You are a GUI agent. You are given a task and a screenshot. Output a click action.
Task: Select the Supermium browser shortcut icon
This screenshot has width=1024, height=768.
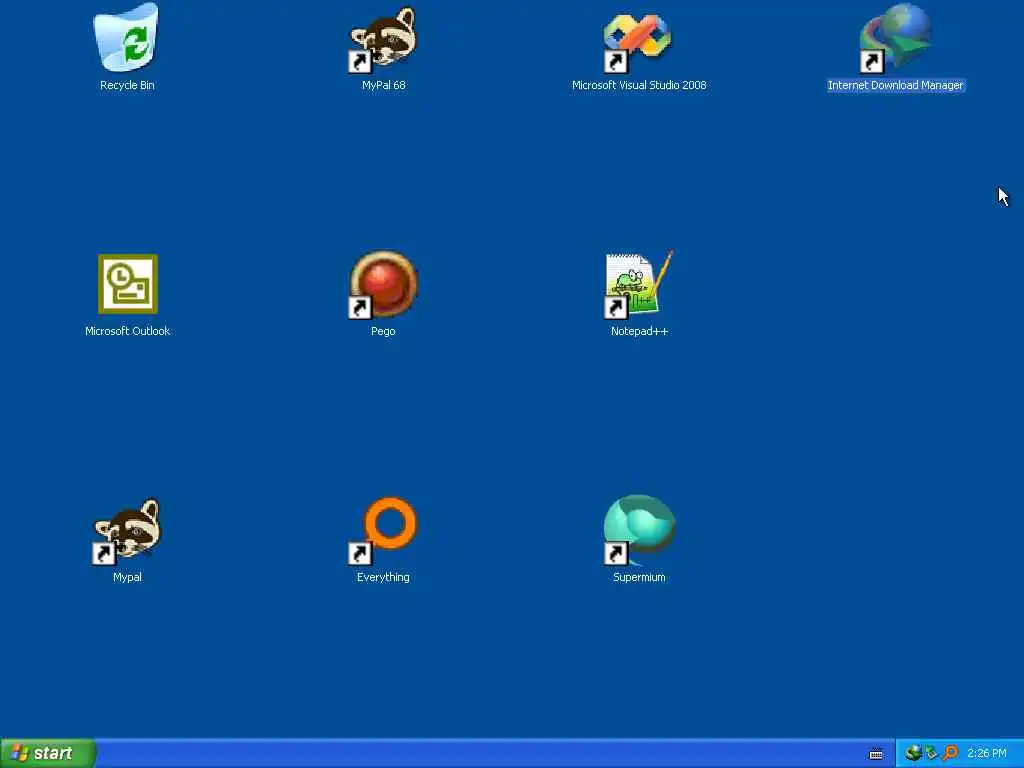tap(639, 530)
